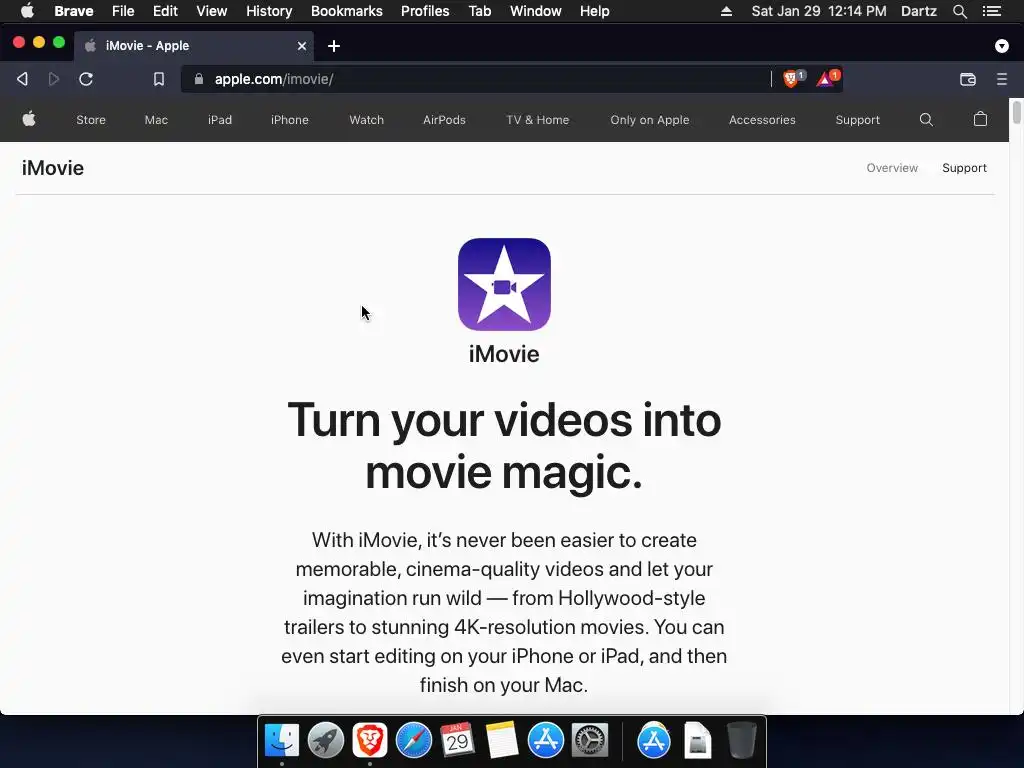Open Spotlight search in menu bar
This screenshot has height=768, width=1024.
tap(960, 11)
